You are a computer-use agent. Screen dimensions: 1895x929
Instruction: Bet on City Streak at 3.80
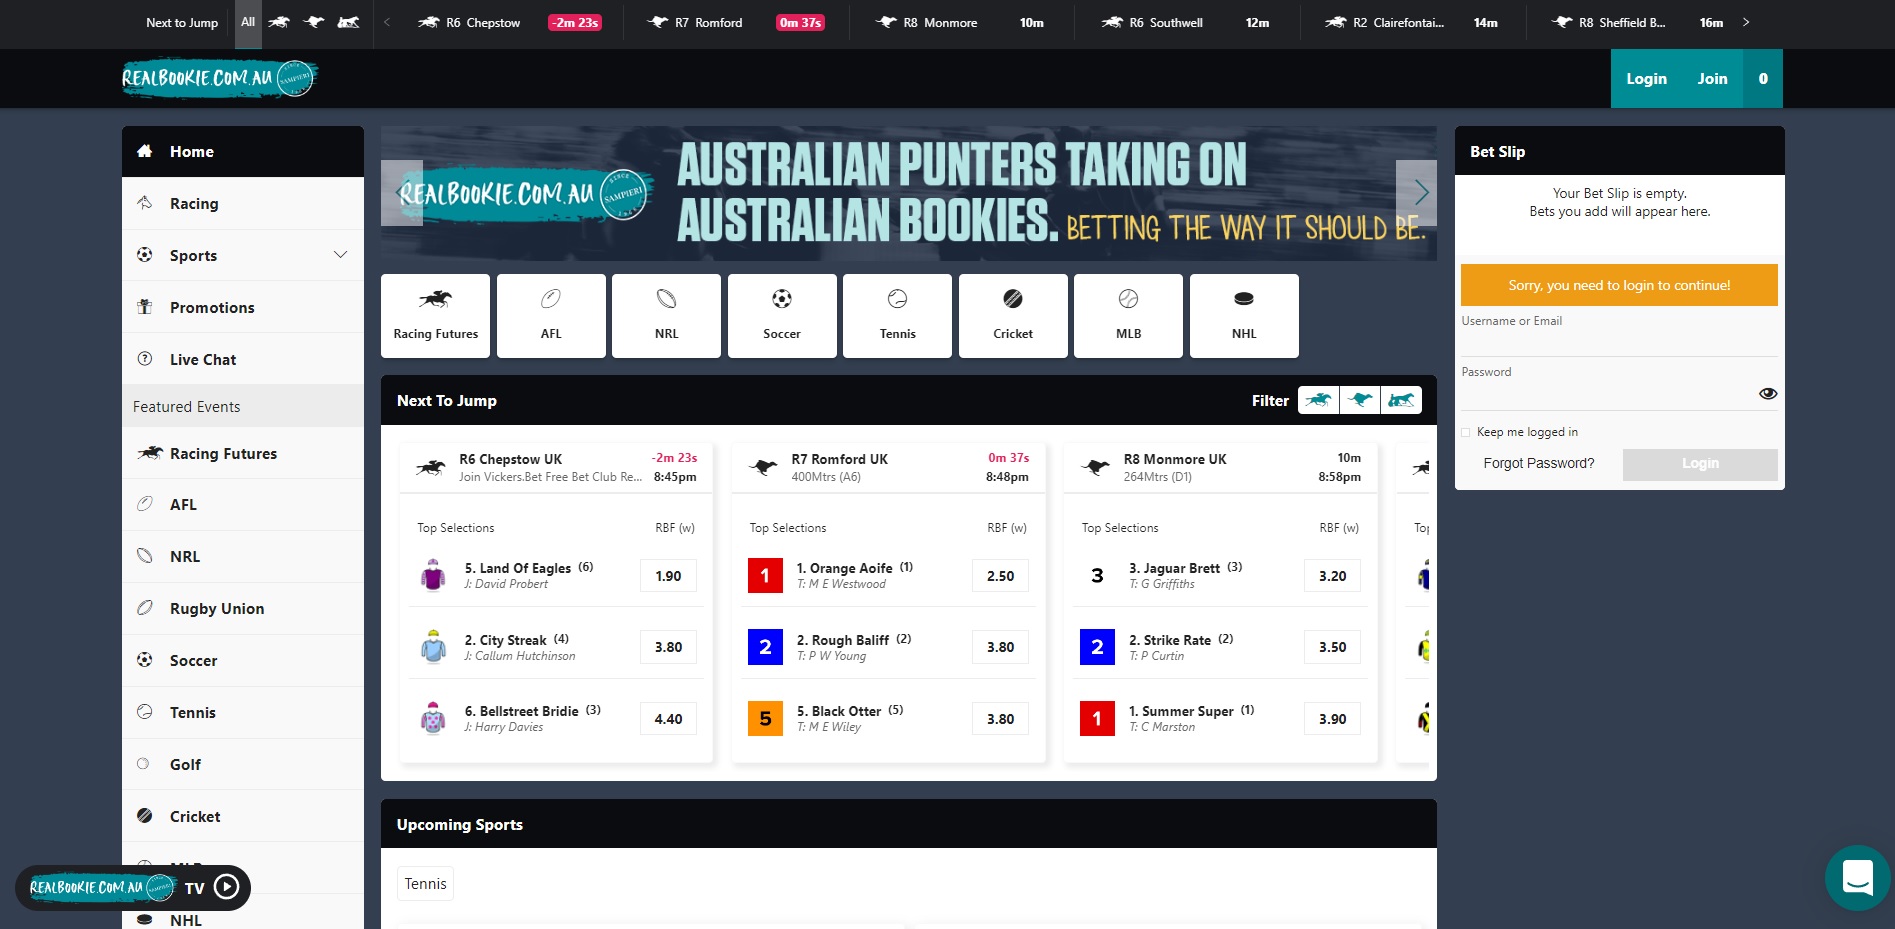coord(668,648)
